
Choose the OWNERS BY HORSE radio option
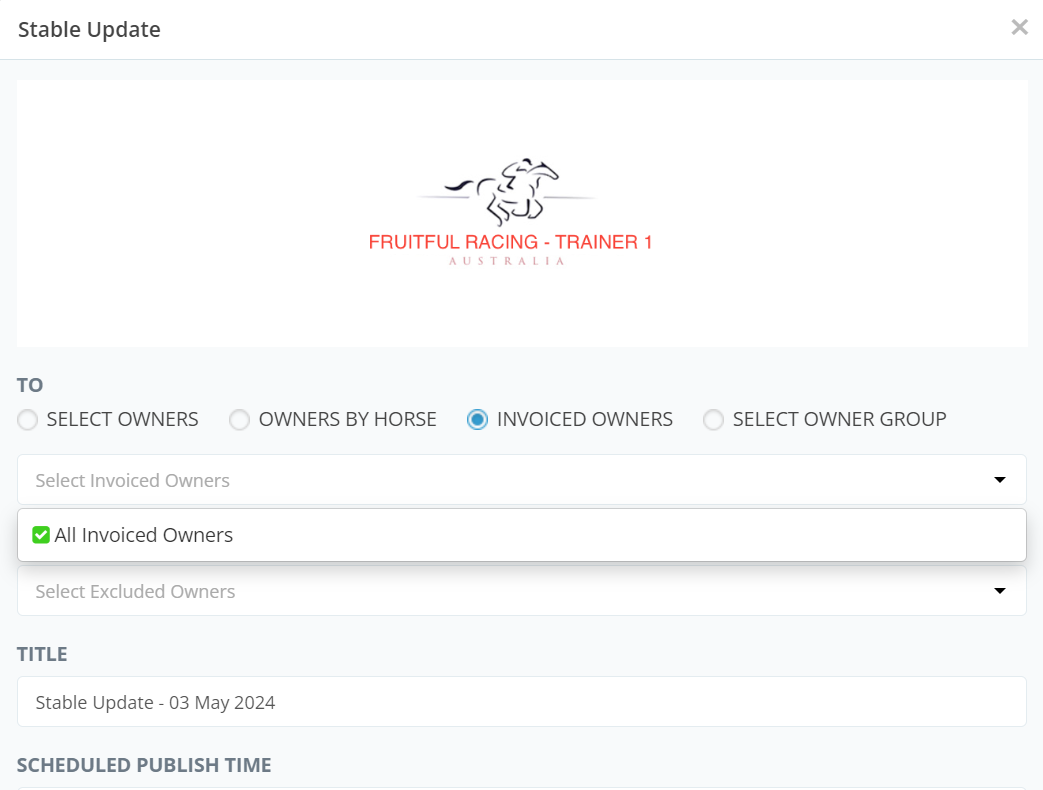(240, 420)
